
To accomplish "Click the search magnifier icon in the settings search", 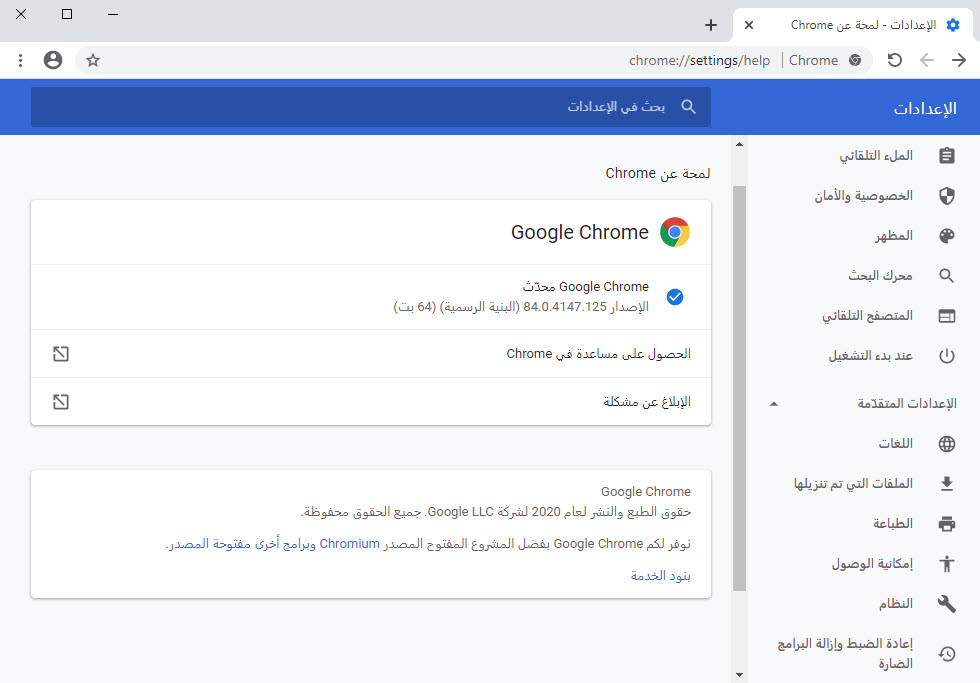I will pyautogui.click(x=688, y=107).
